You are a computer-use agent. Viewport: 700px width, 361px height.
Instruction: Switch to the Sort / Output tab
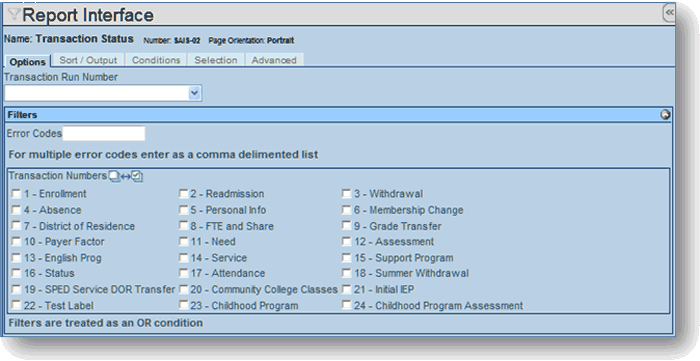[x=88, y=60]
